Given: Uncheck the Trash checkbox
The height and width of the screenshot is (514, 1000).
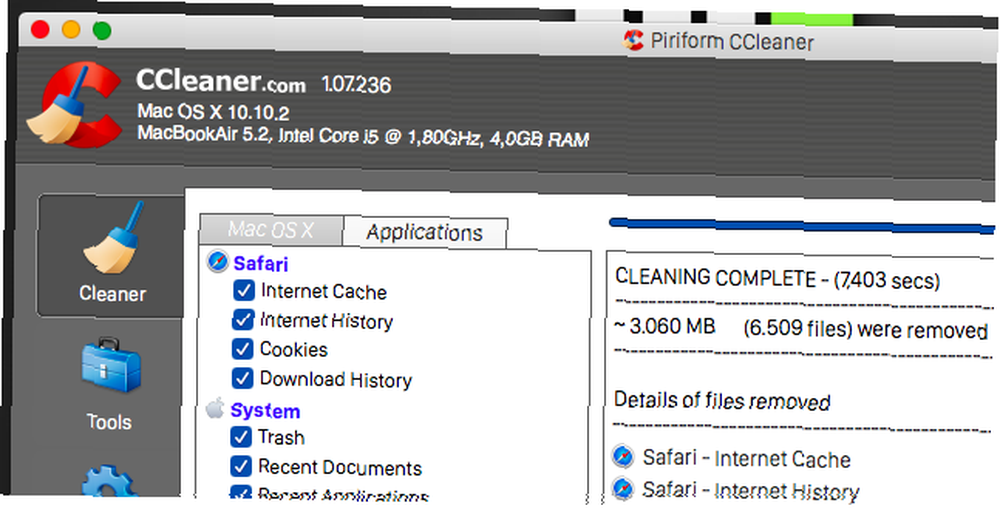Looking at the screenshot, I should tap(240, 437).
